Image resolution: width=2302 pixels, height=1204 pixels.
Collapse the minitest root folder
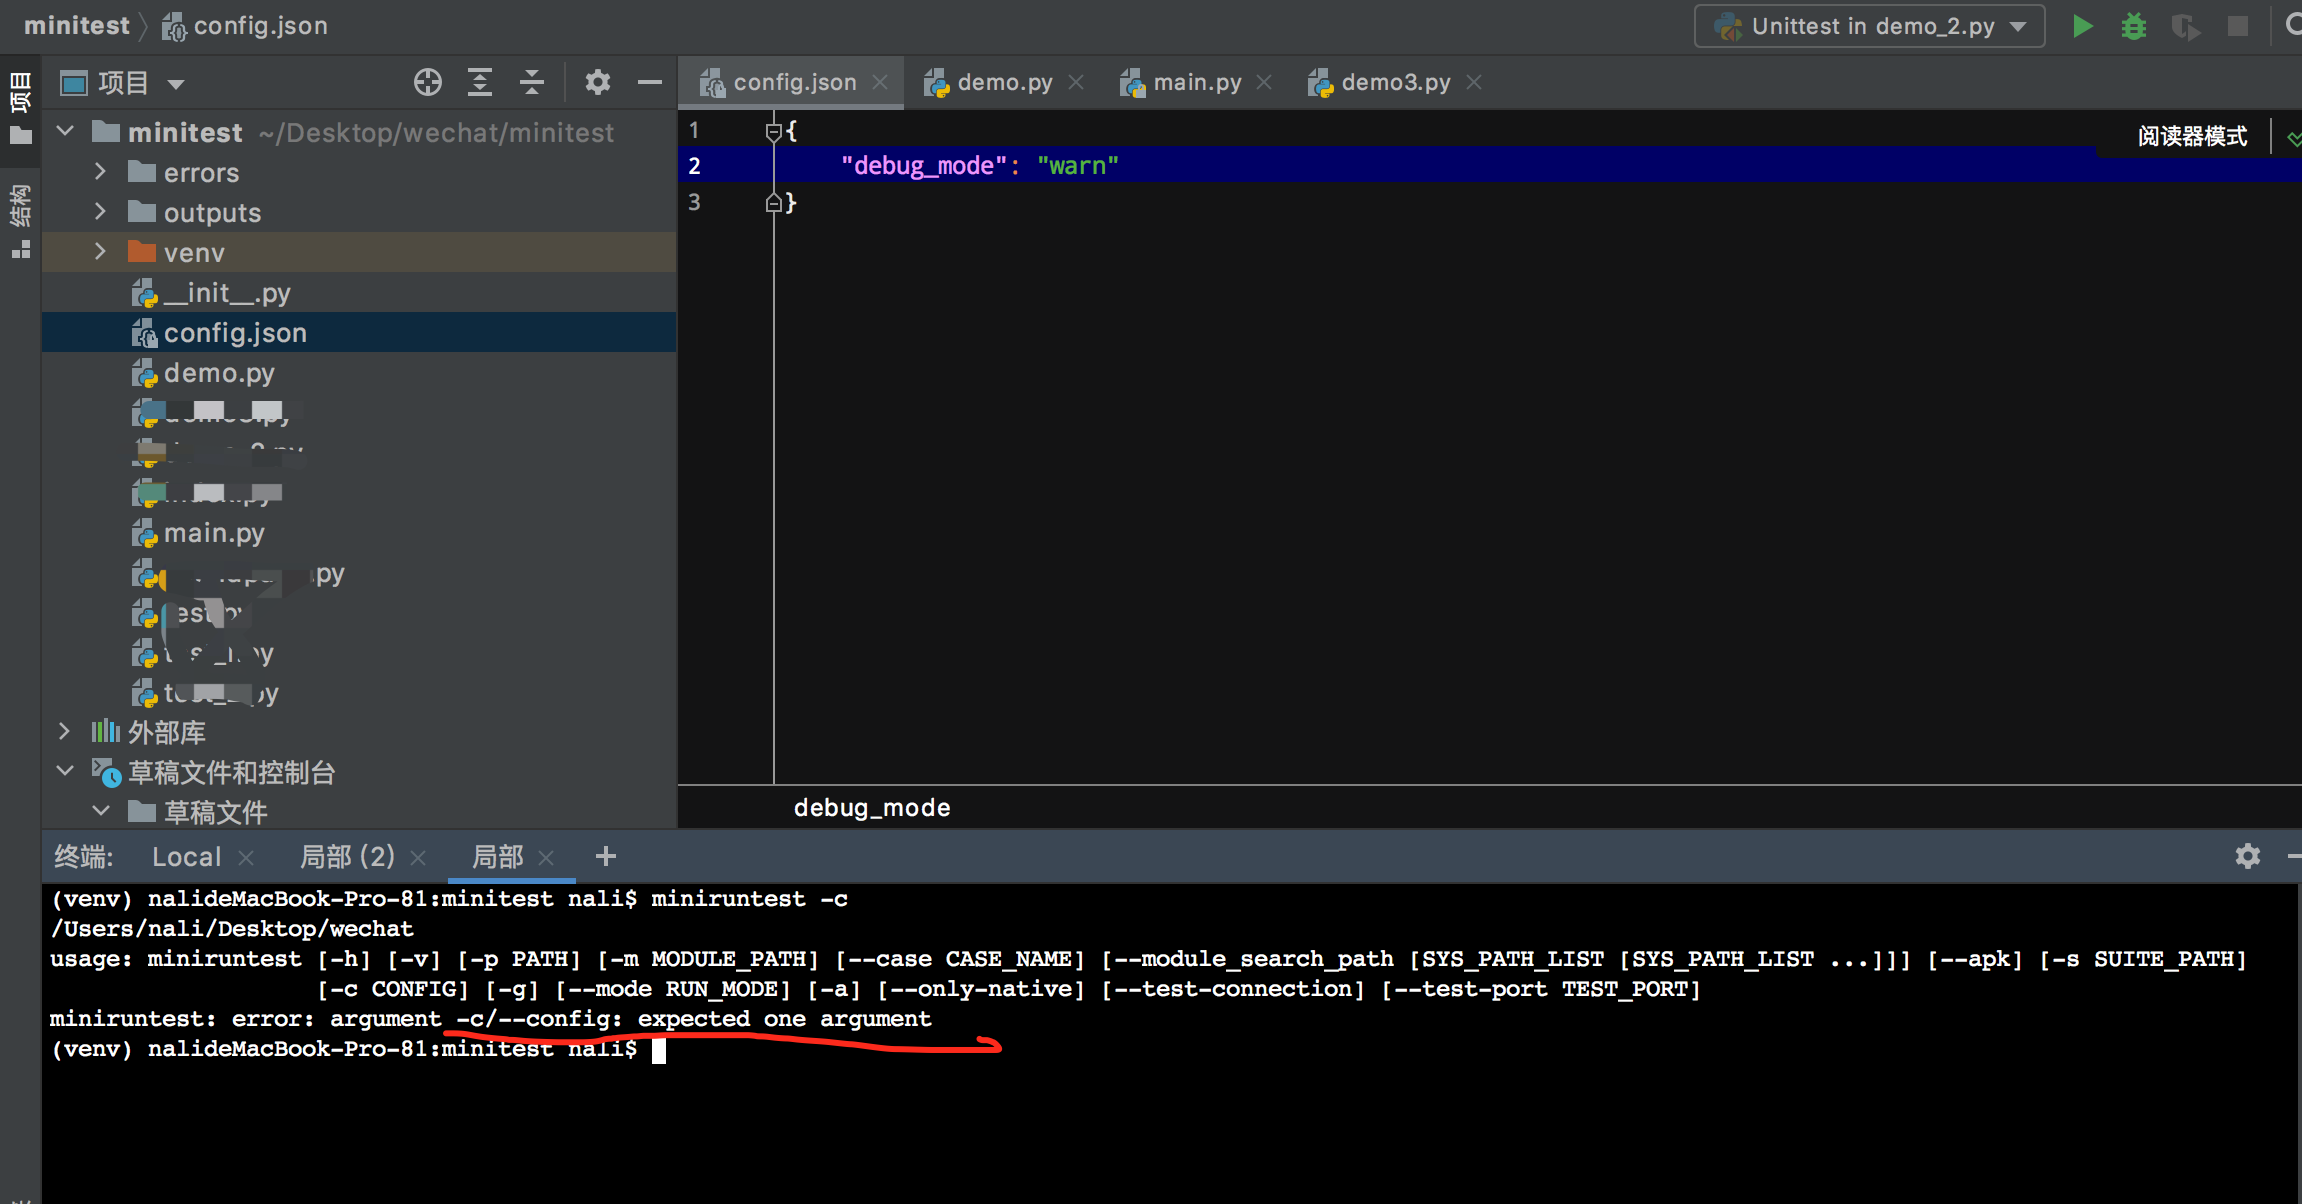coord(66,132)
